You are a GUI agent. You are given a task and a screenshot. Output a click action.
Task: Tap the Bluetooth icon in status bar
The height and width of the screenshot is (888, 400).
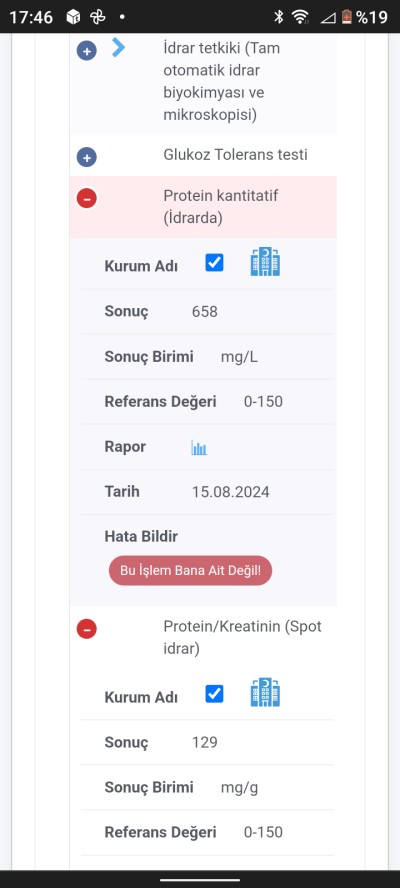pyautogui.click(x=278, y=17)
